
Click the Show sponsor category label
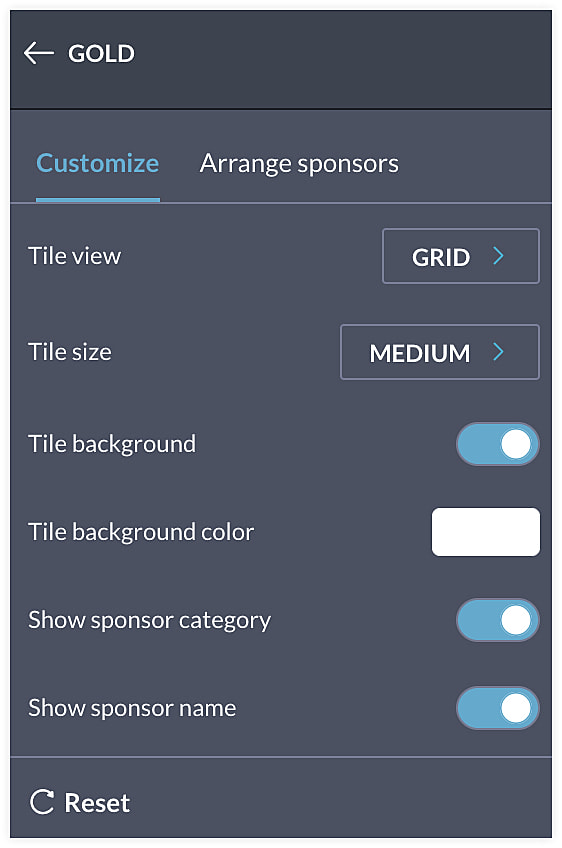(x=149, y=620)
